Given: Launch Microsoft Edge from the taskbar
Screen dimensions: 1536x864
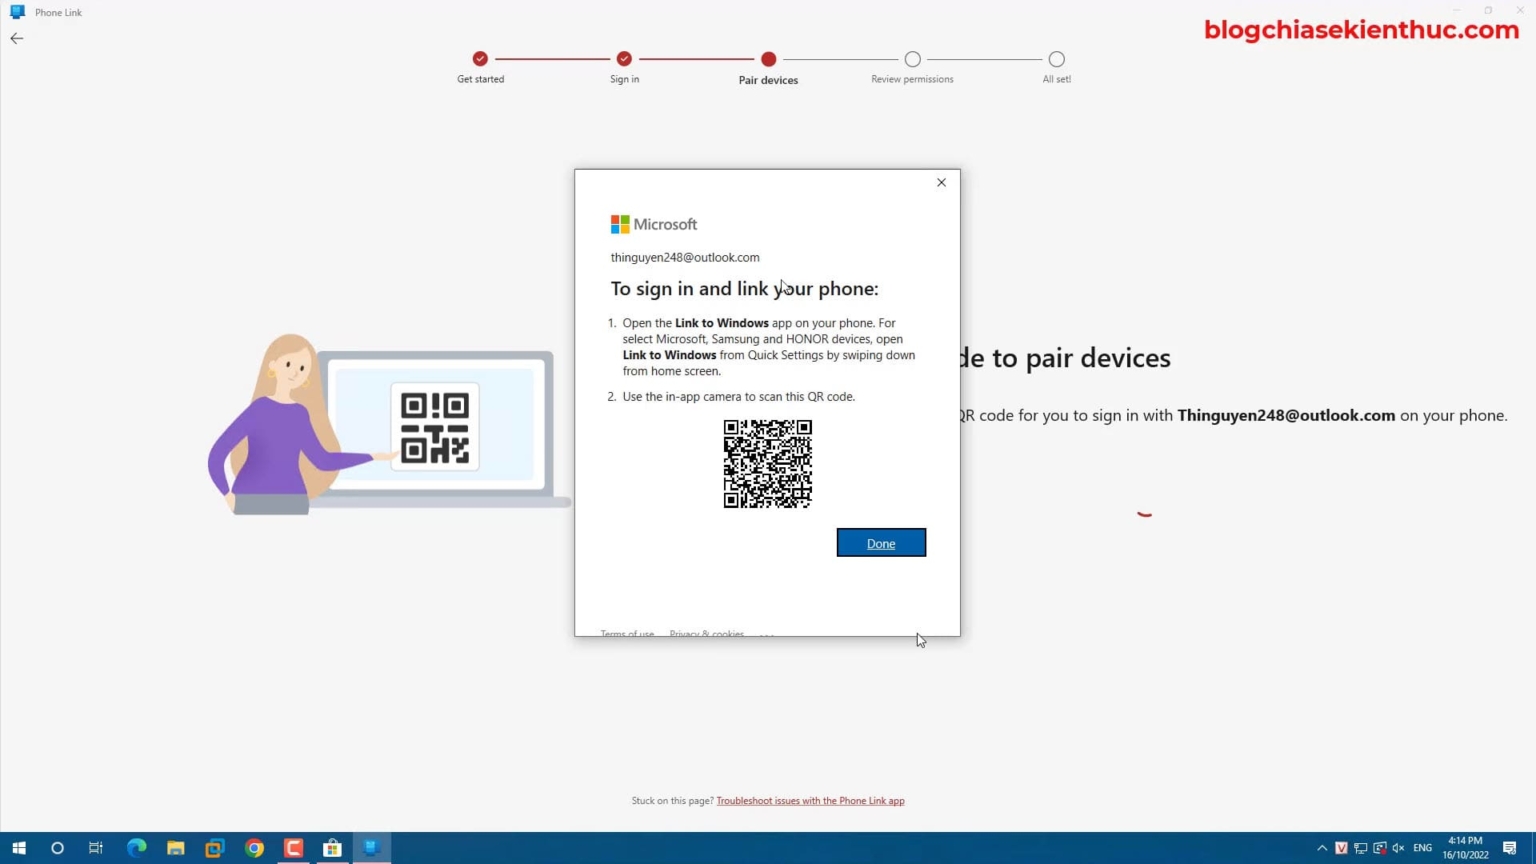Looking at the screenshot, I should coord(136,848).
